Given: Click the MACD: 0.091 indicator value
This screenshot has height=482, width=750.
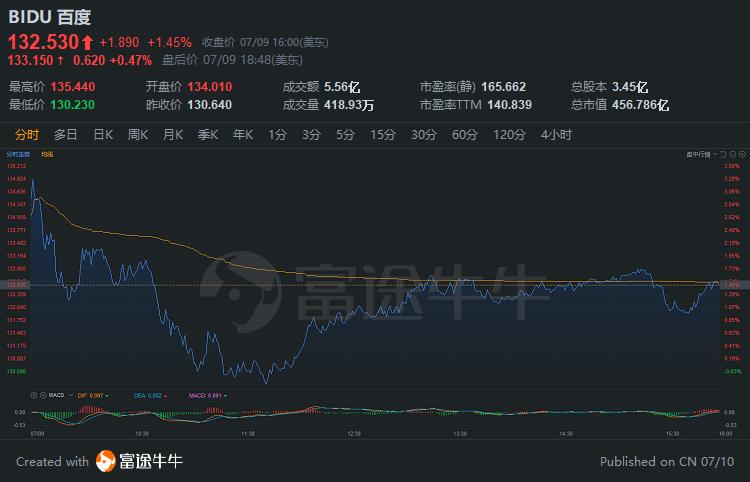Looking at the screenshot, I should pyautogui.click(x=206, y=395).
